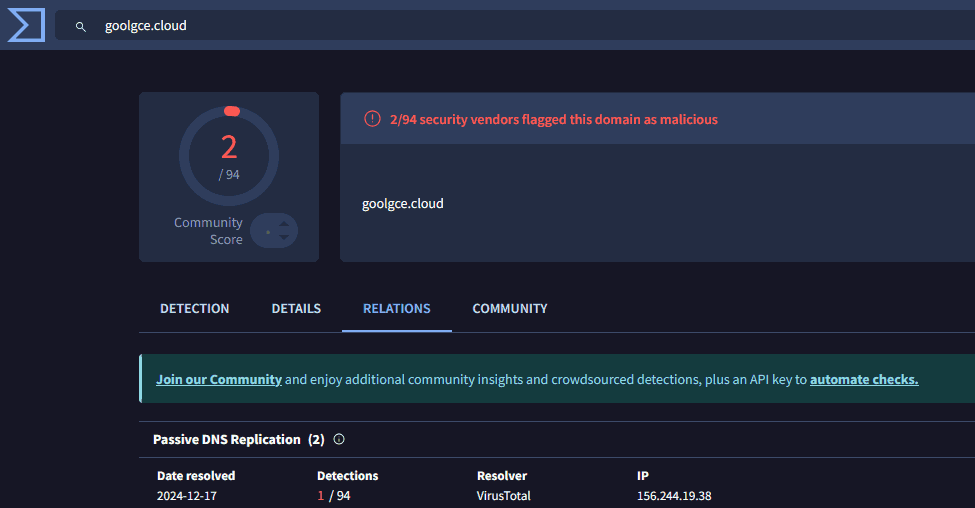
Task: Downvote the community score arrow
Action: 284,238
